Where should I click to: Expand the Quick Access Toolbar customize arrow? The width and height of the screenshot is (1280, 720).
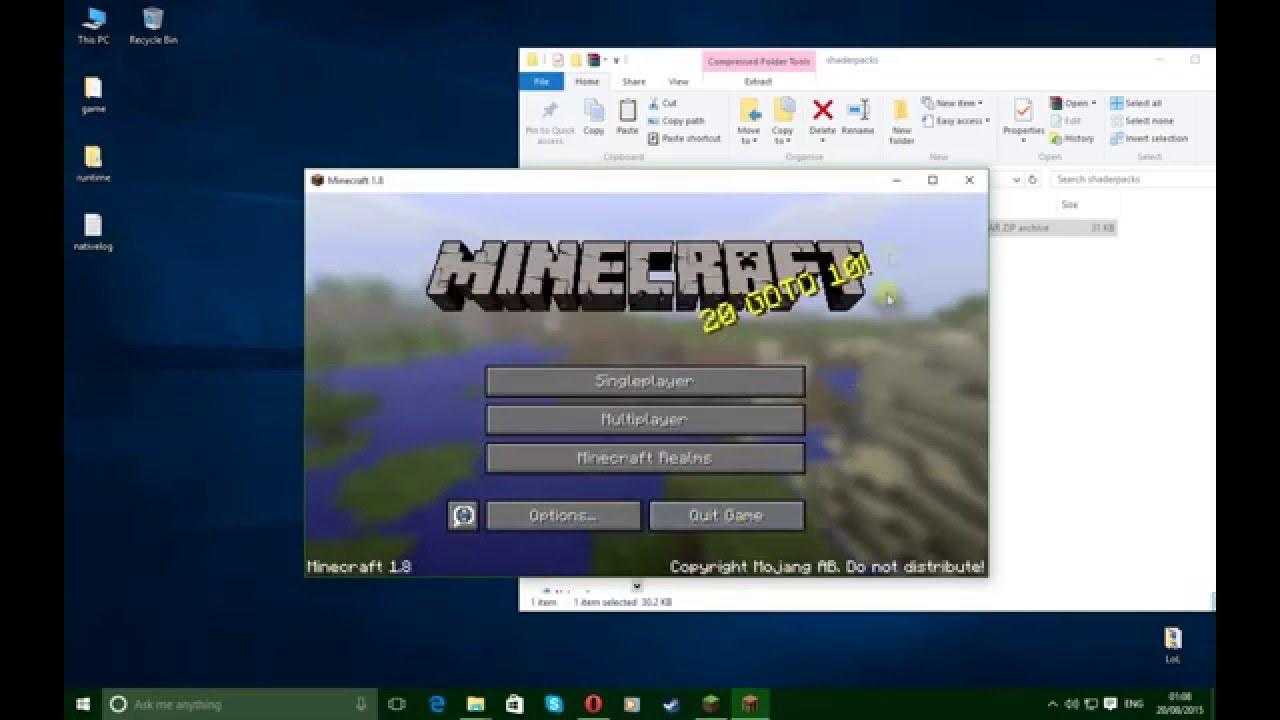(x=616, y=60)
